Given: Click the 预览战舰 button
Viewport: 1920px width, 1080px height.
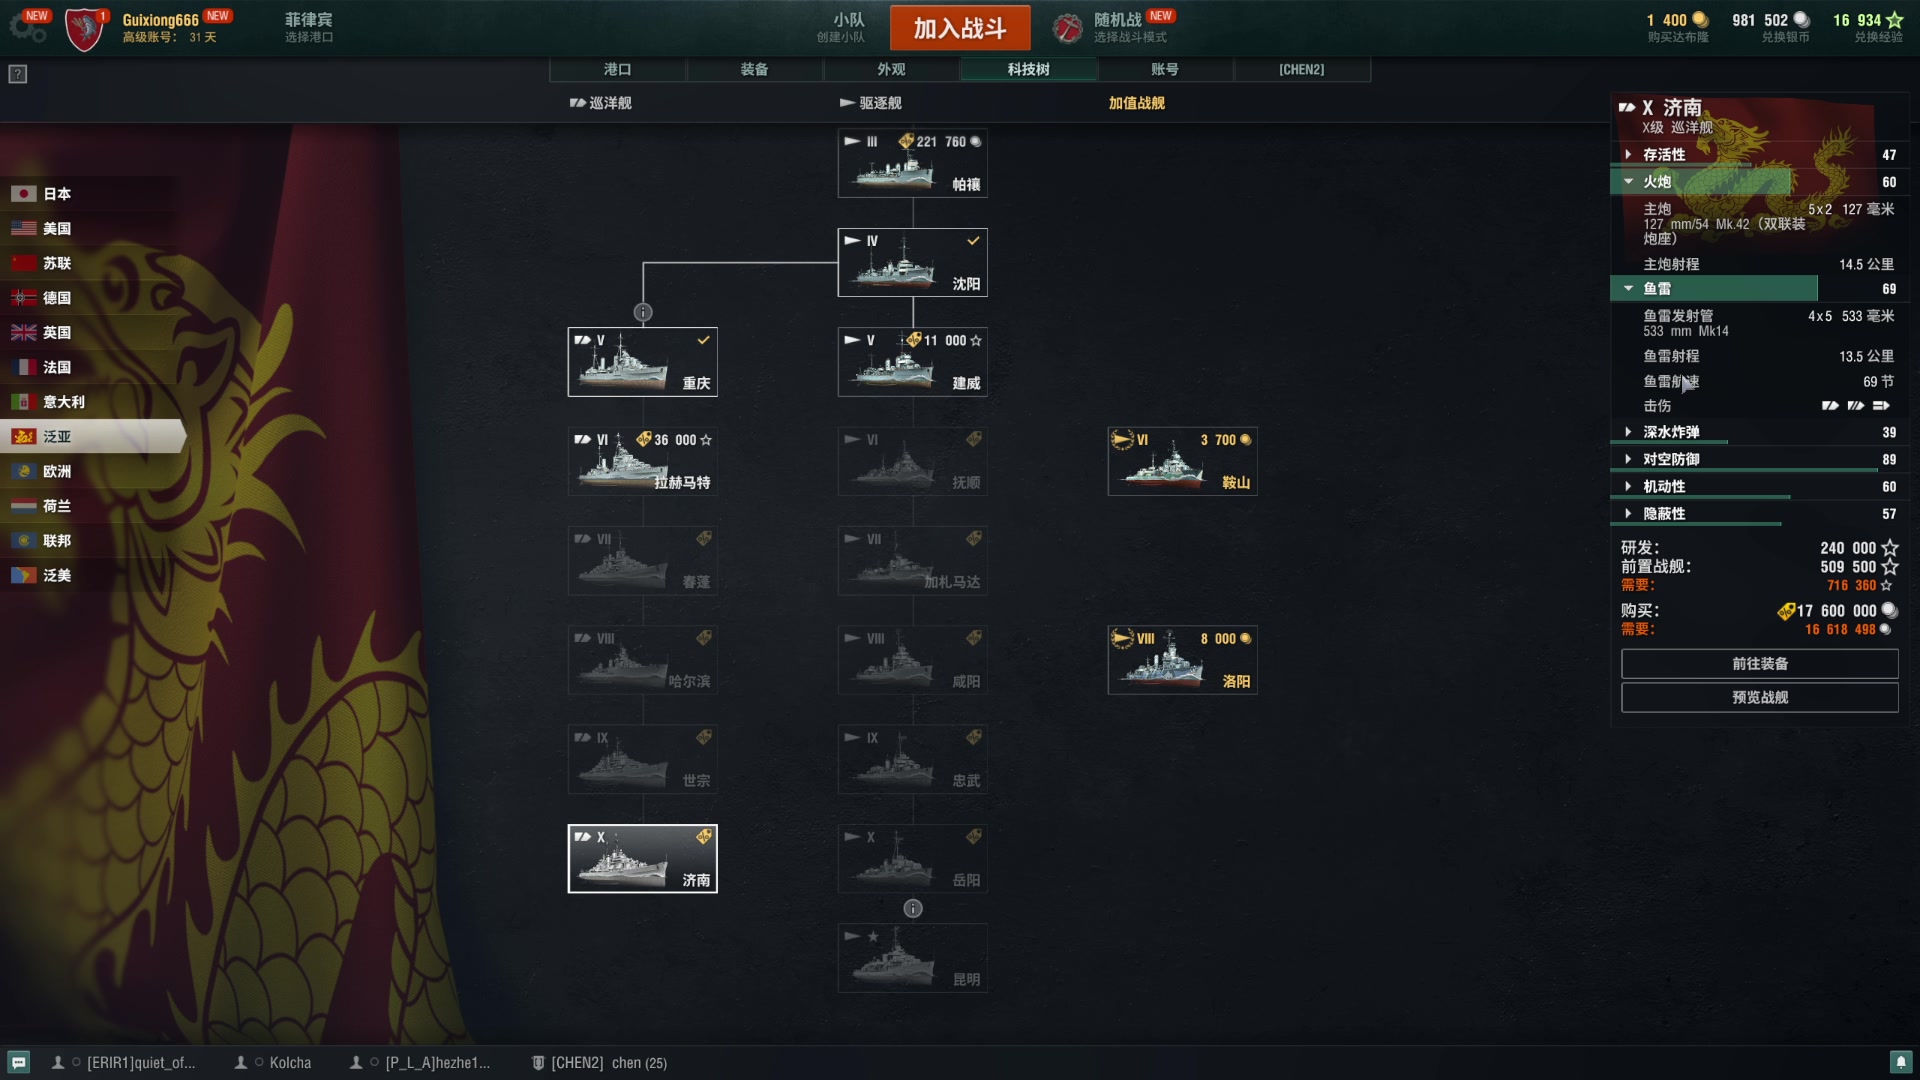Looking at the screenshot, I should pyautogui.click(x=1759, y=698).
